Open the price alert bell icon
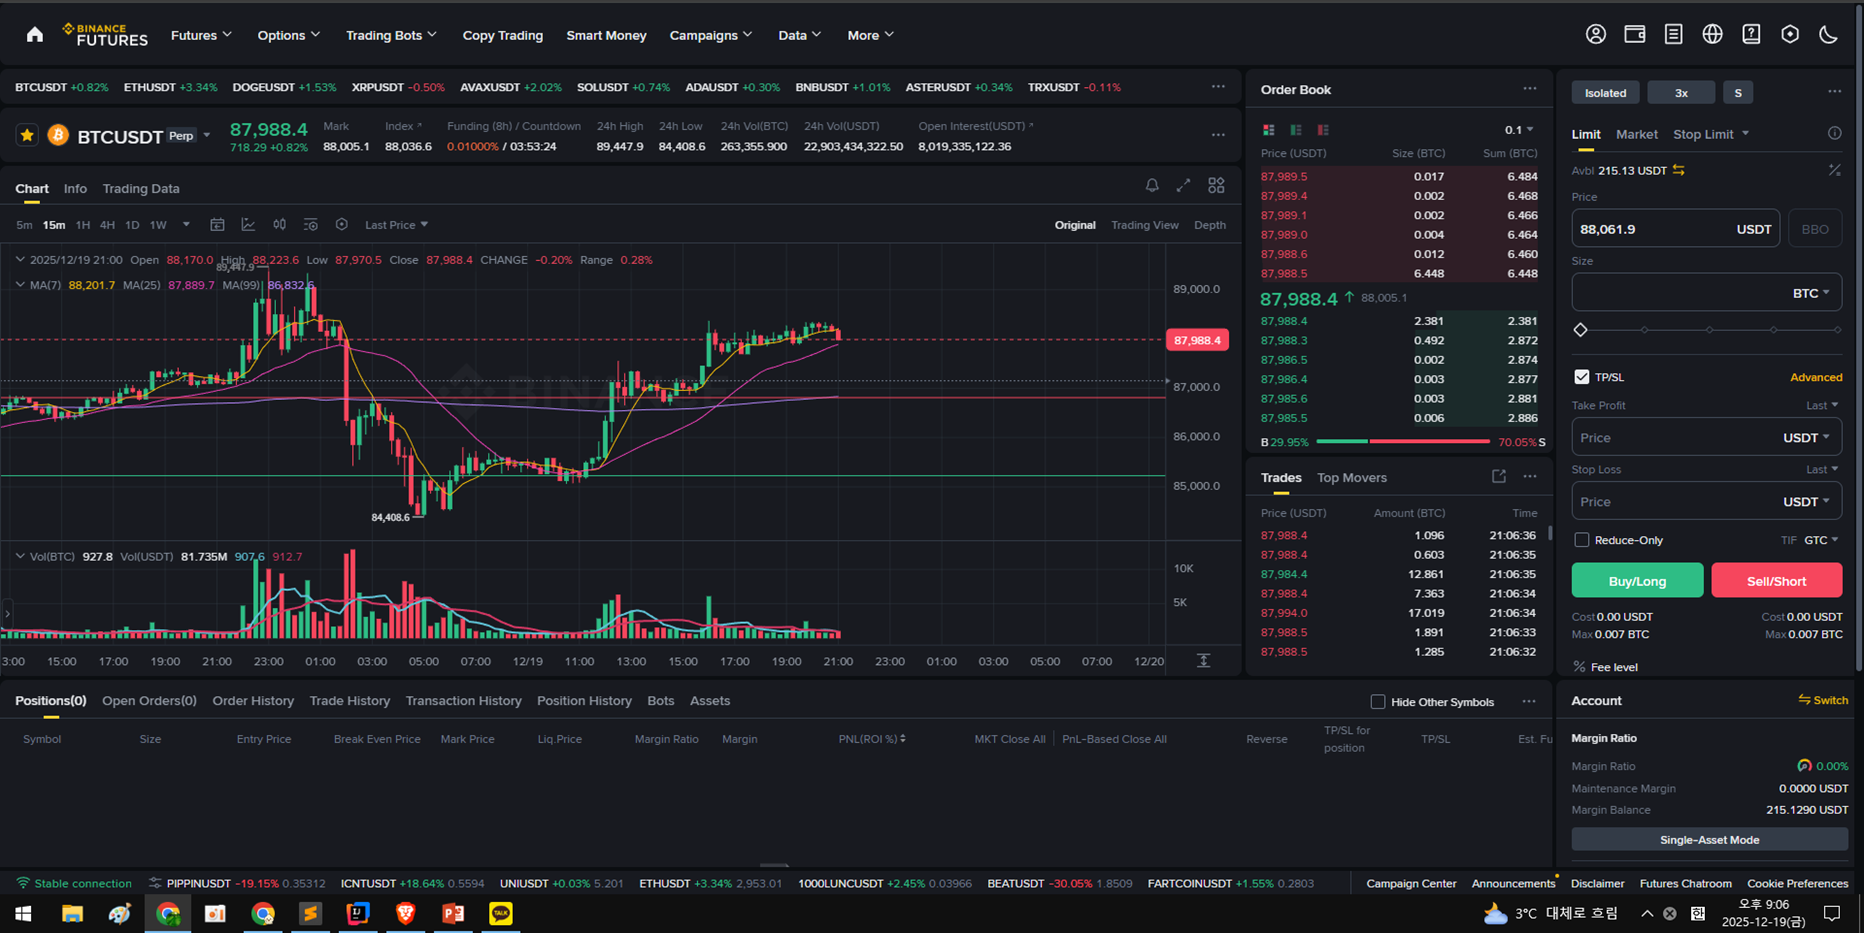Screen dimensions: 1864x933 pyautogui.click(x=1152, y=185)
